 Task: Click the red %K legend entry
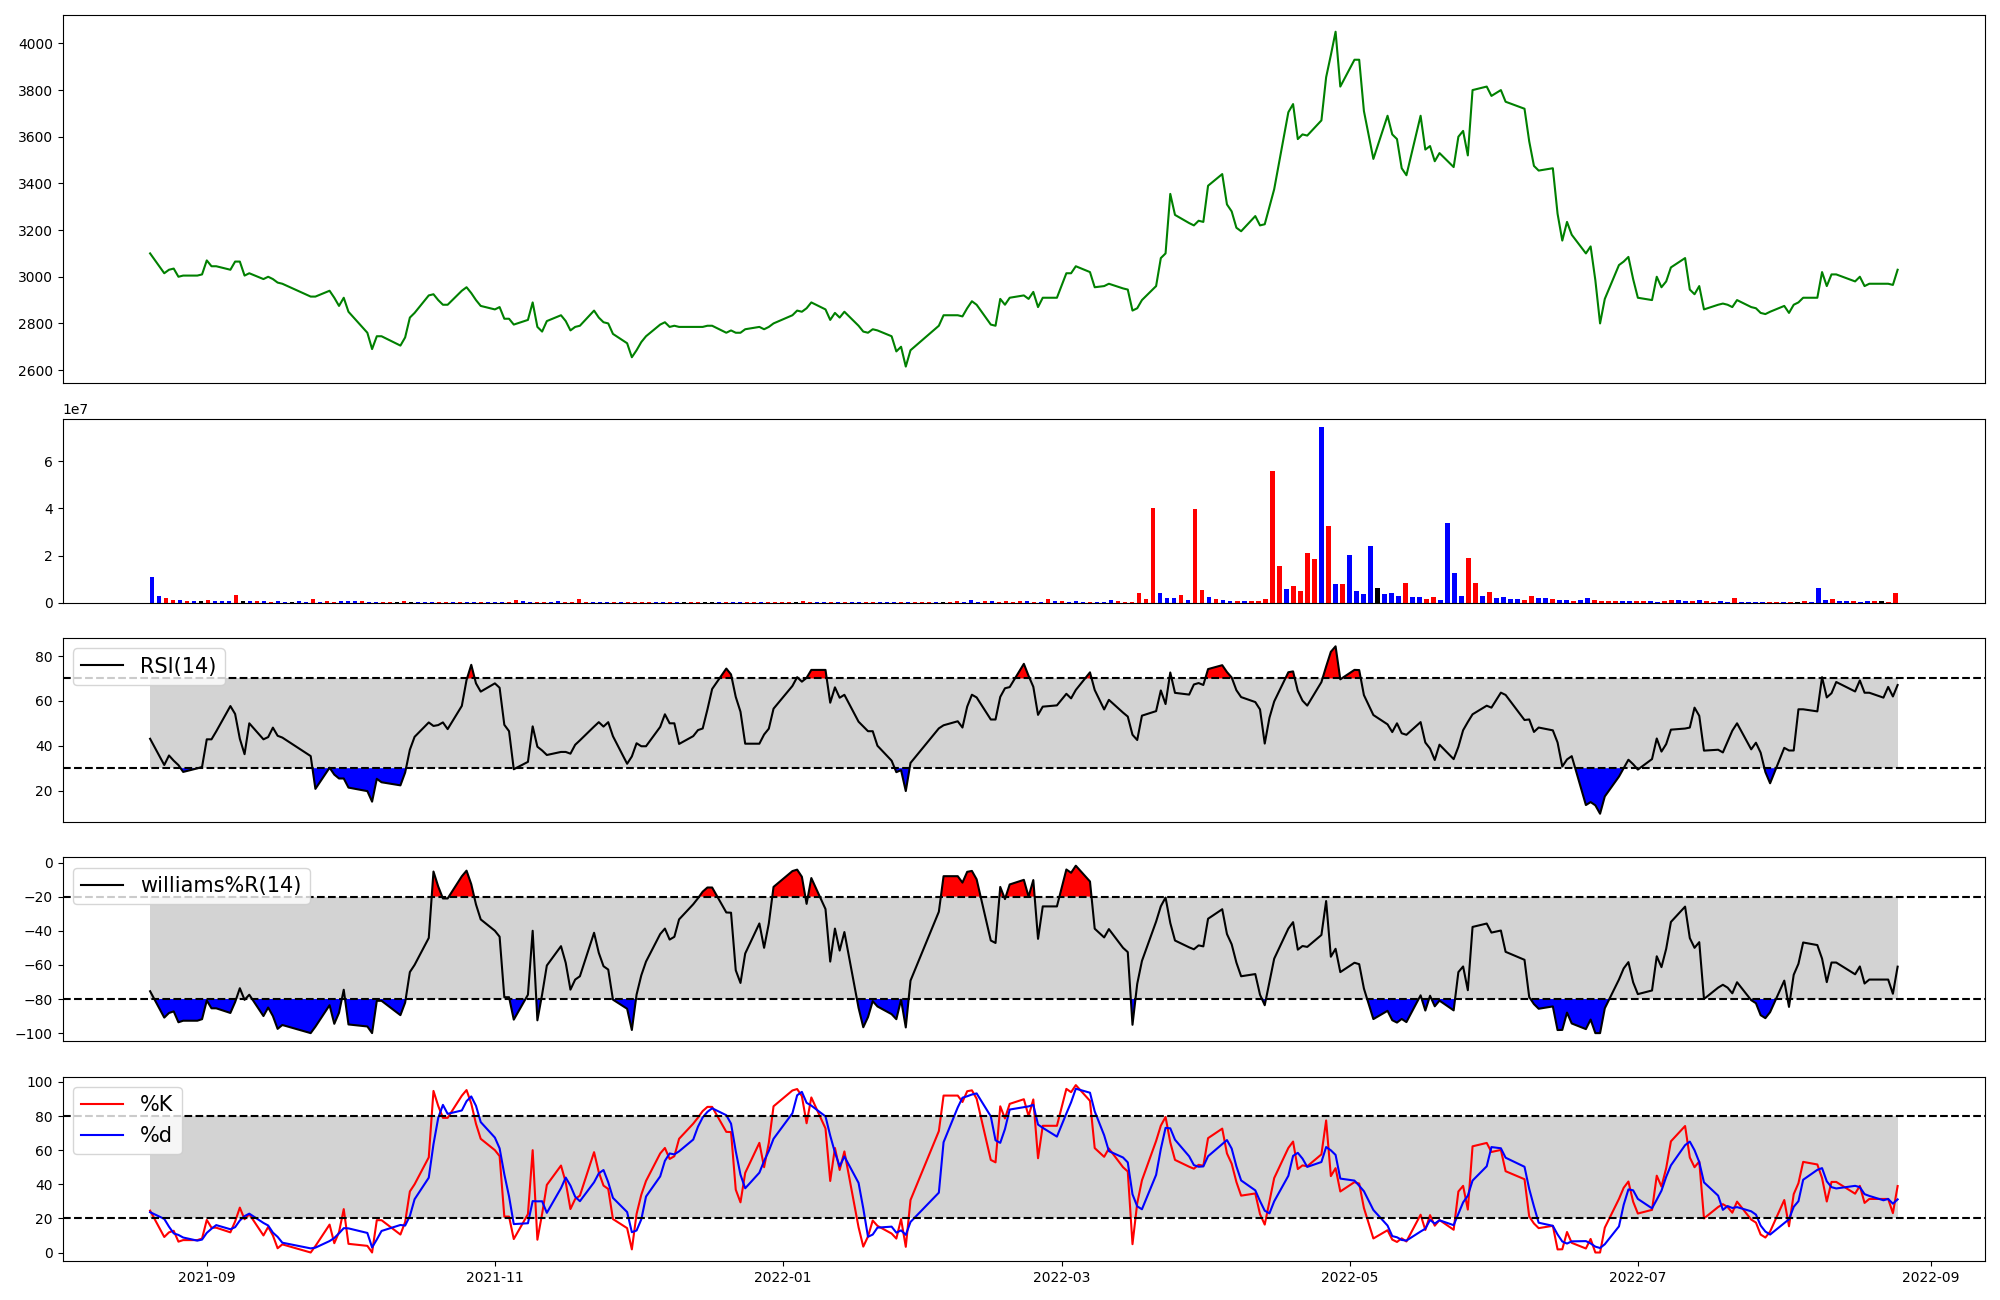click(x=155, y=1104)
